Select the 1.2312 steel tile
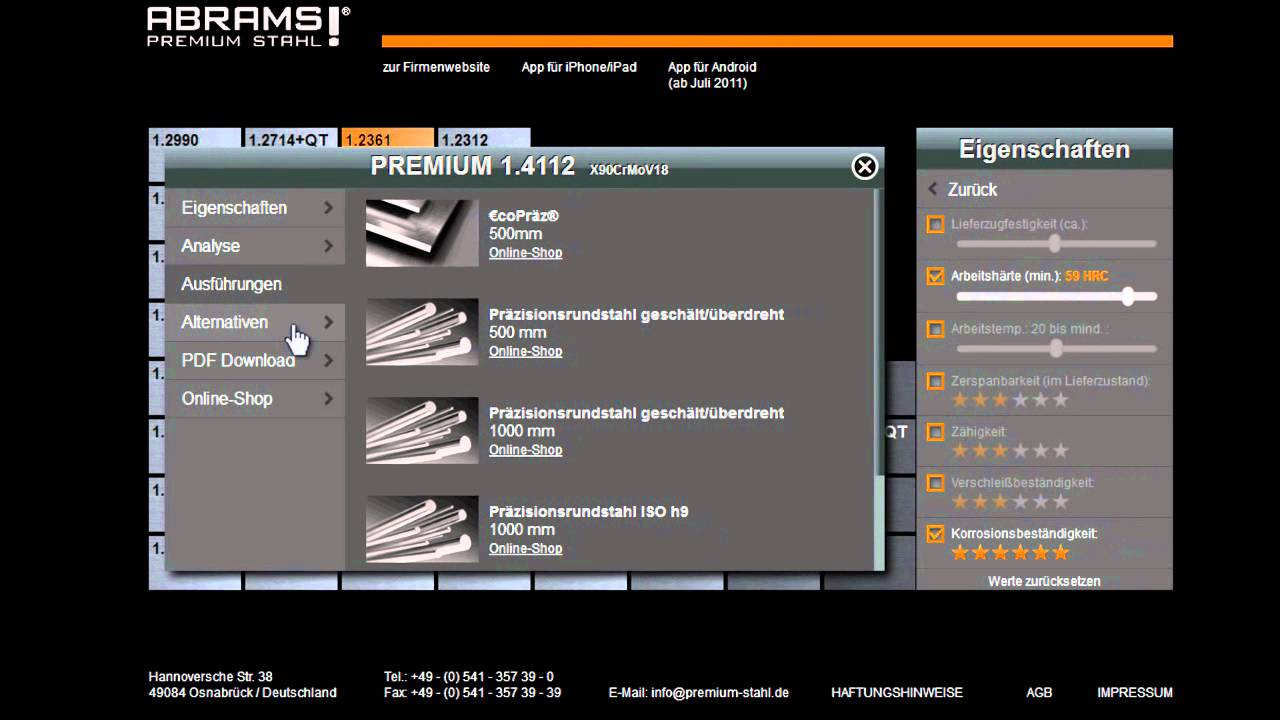 pos(484,140)
